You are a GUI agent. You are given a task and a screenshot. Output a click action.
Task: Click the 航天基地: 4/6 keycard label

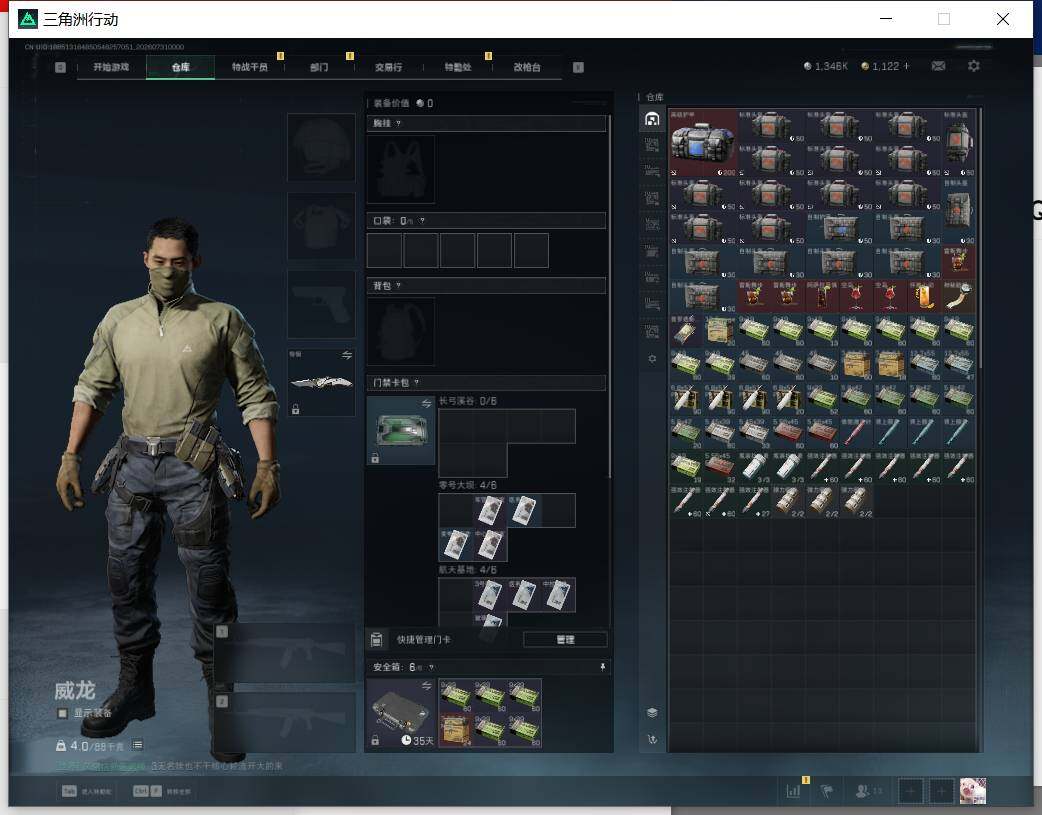click(x=467, y=570)
